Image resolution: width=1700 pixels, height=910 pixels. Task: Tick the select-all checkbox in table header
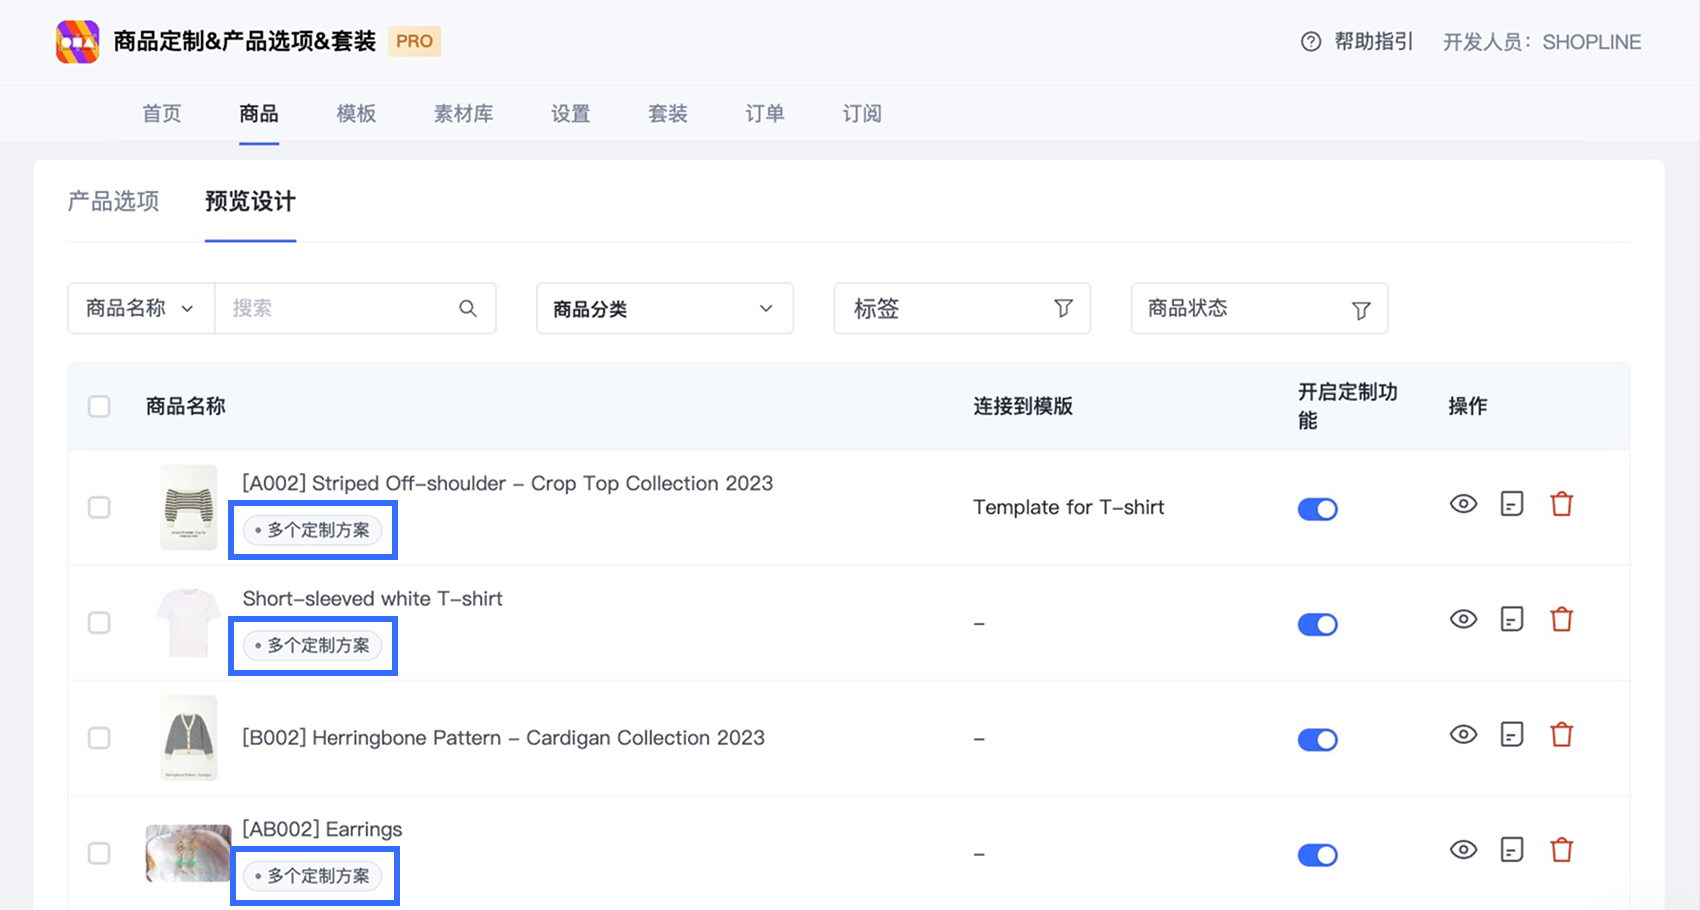[x=99, y=406]
